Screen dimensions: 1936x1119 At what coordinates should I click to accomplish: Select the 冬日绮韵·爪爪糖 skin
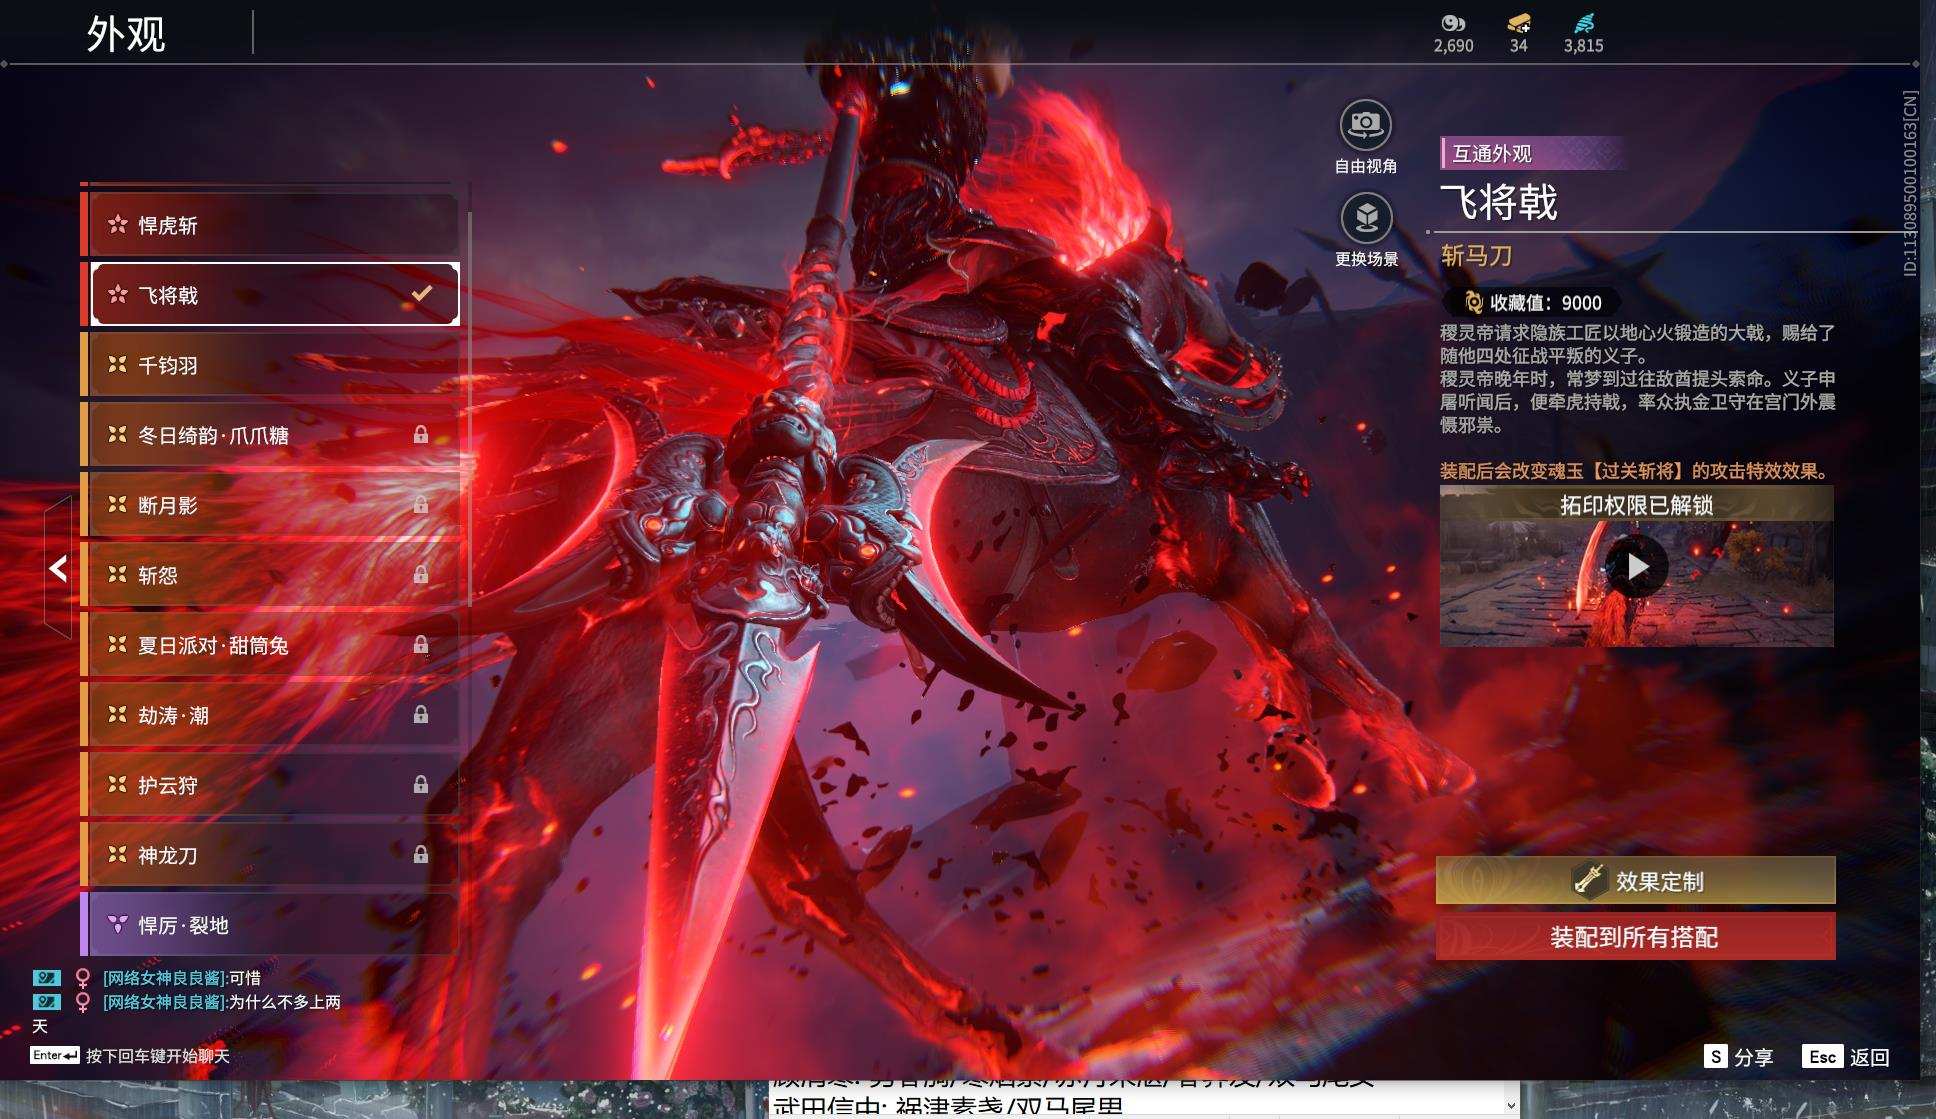tap(270, 435)
